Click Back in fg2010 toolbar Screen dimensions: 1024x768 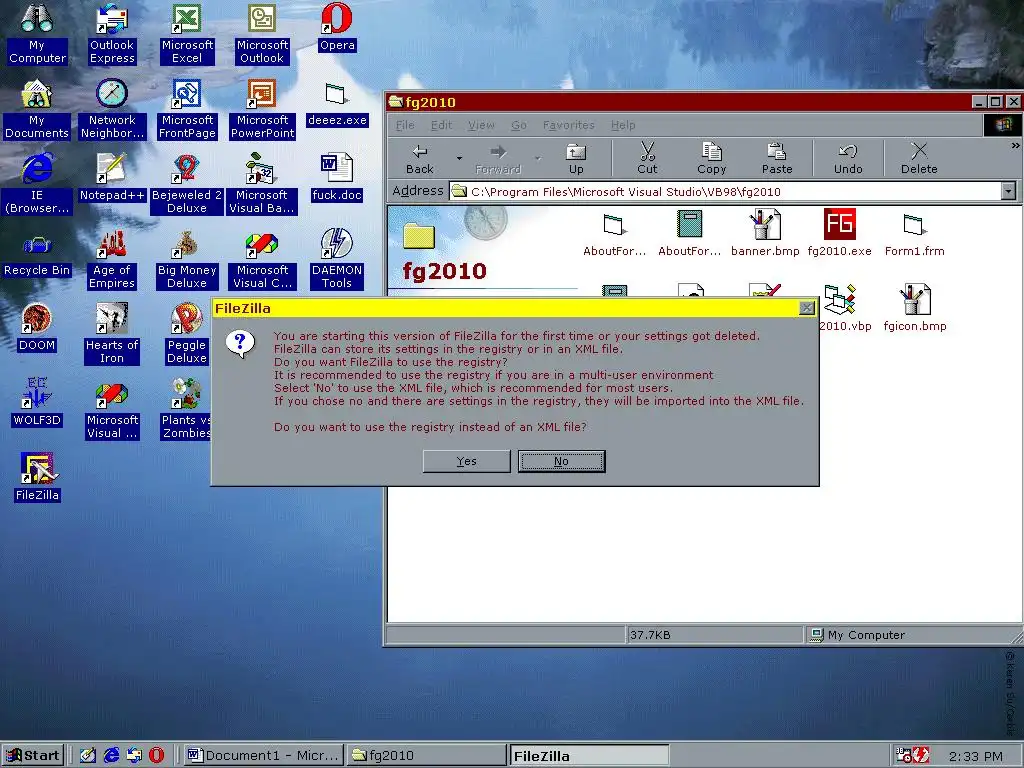point(419,159)
